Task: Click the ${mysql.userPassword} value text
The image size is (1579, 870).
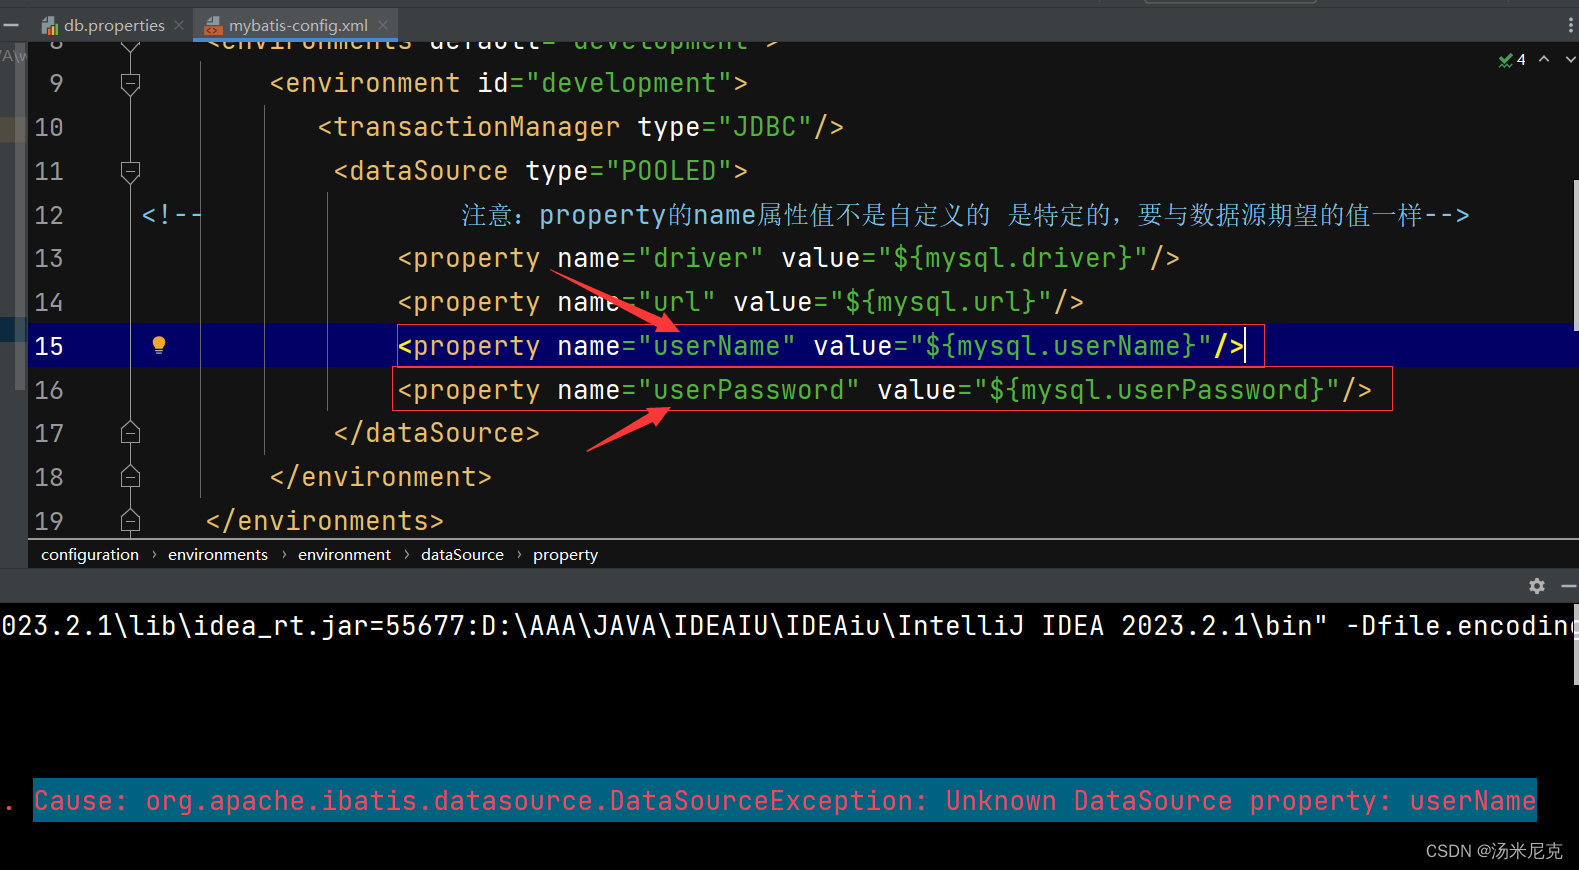Action: pyautogui.click(x=1156, y=390)
